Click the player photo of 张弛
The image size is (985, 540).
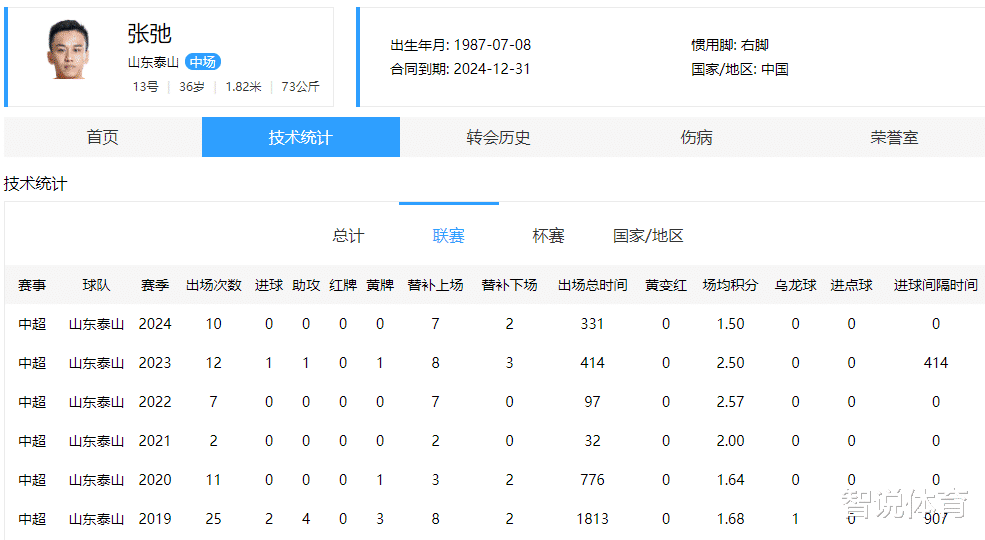click(x=68, y=50)
